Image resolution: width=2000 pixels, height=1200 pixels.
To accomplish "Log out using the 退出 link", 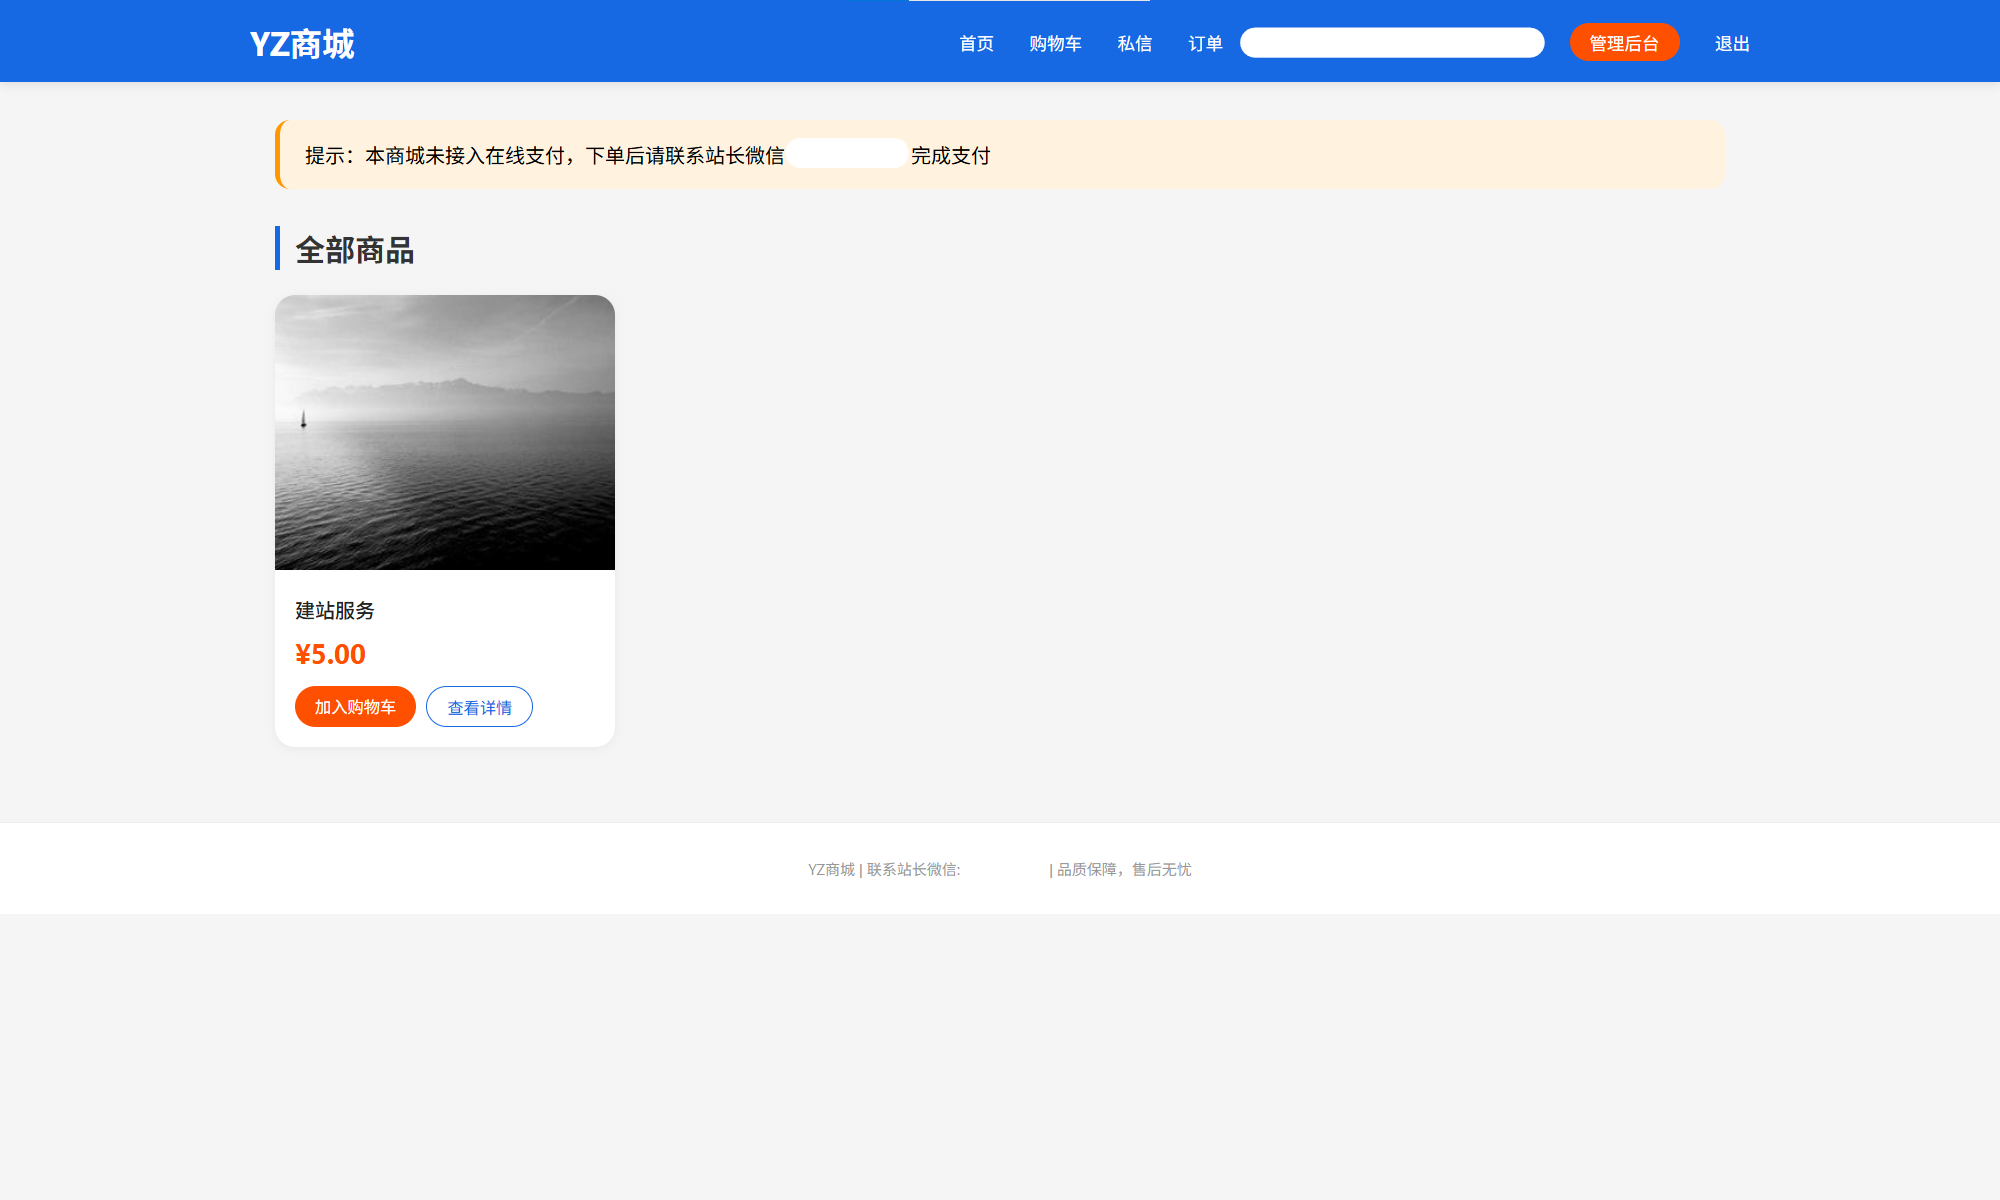I will pos(1732,44).
